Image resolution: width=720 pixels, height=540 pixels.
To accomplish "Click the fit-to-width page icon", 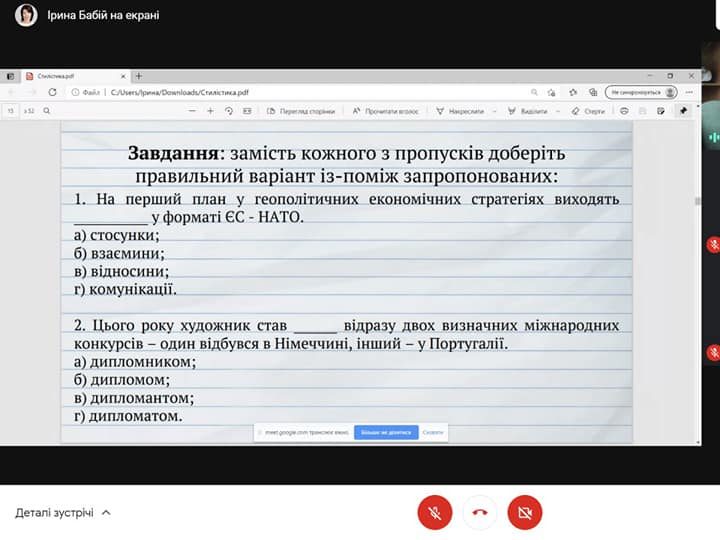I will [247, 111].
